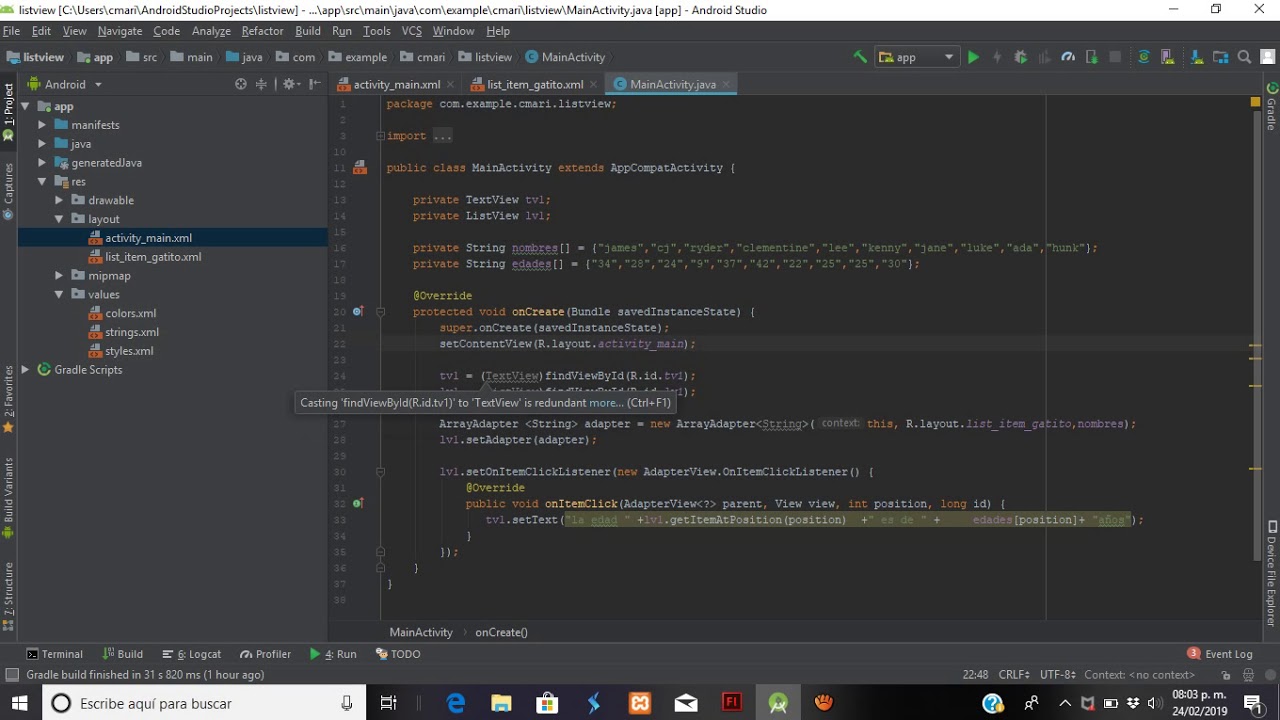This screenshot has width=1280, height=720.
Task: Collapse the values folder
Action: point(59,295)
